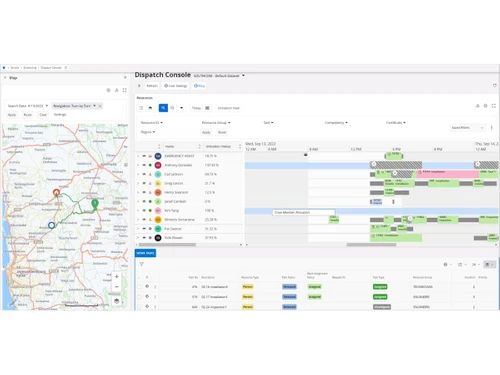500x375 pixels.
Task: Click the Refresh button
Action: pos(152,86)
